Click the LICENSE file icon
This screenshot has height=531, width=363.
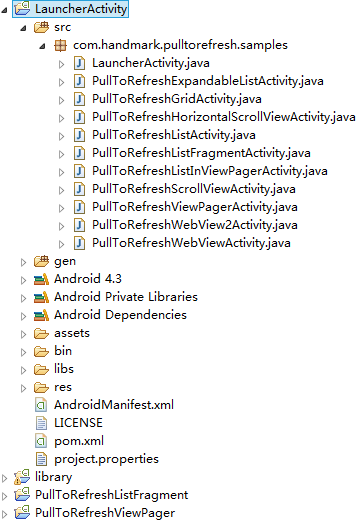[x=41, y=423]
